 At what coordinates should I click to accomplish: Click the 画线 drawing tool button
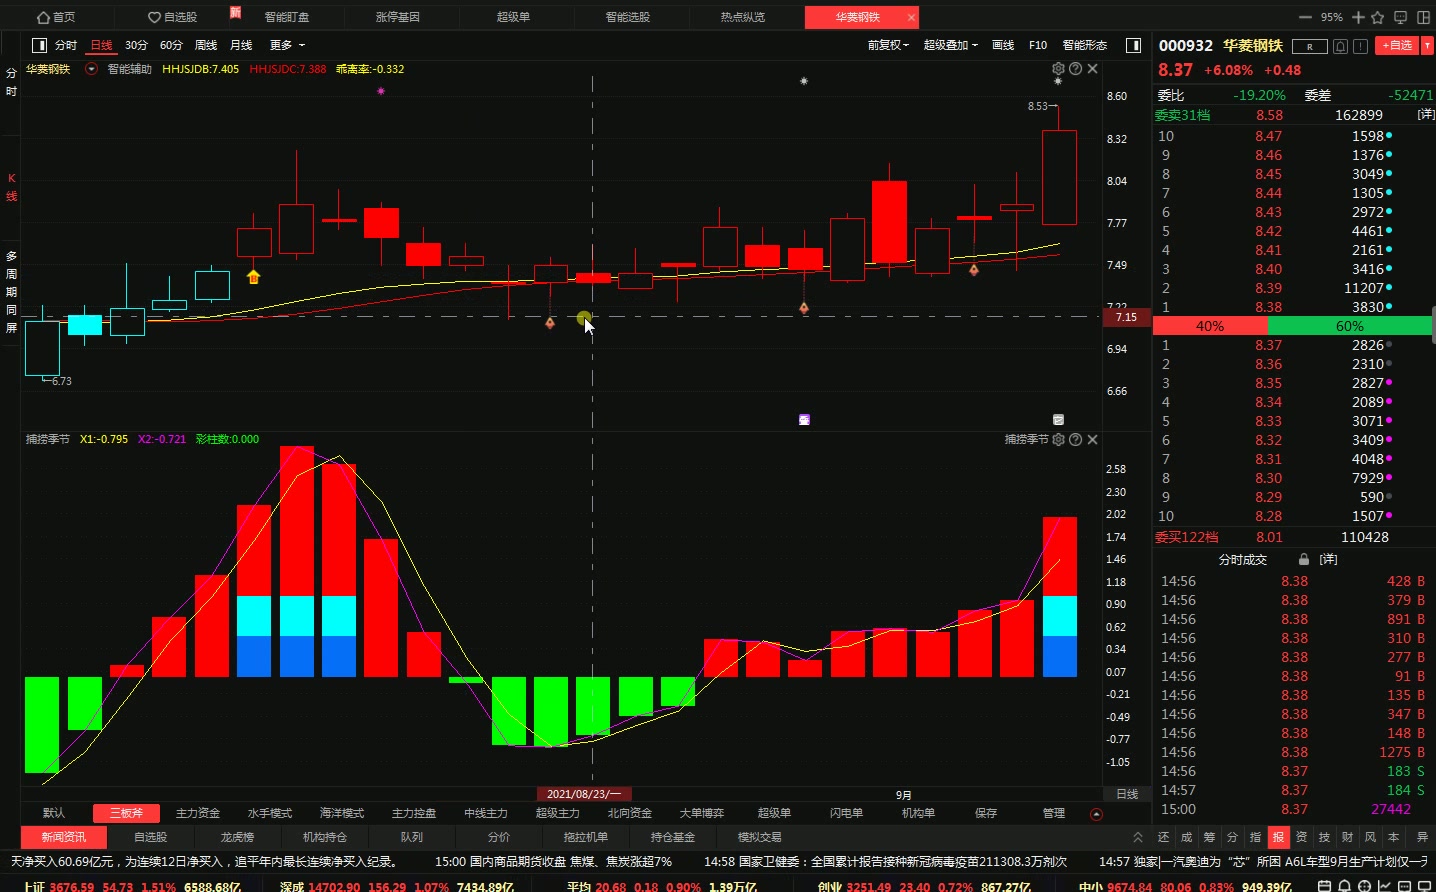1003,45
